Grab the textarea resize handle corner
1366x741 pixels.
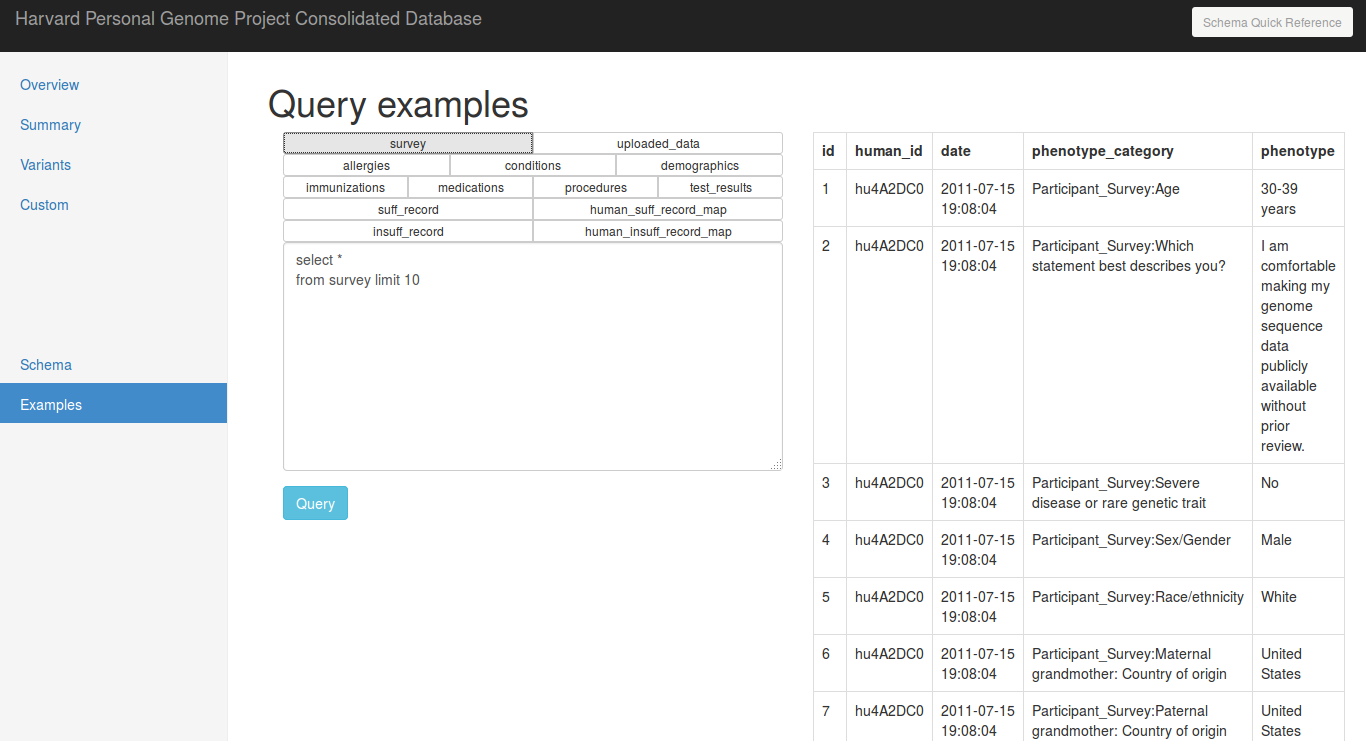(776, 464)
